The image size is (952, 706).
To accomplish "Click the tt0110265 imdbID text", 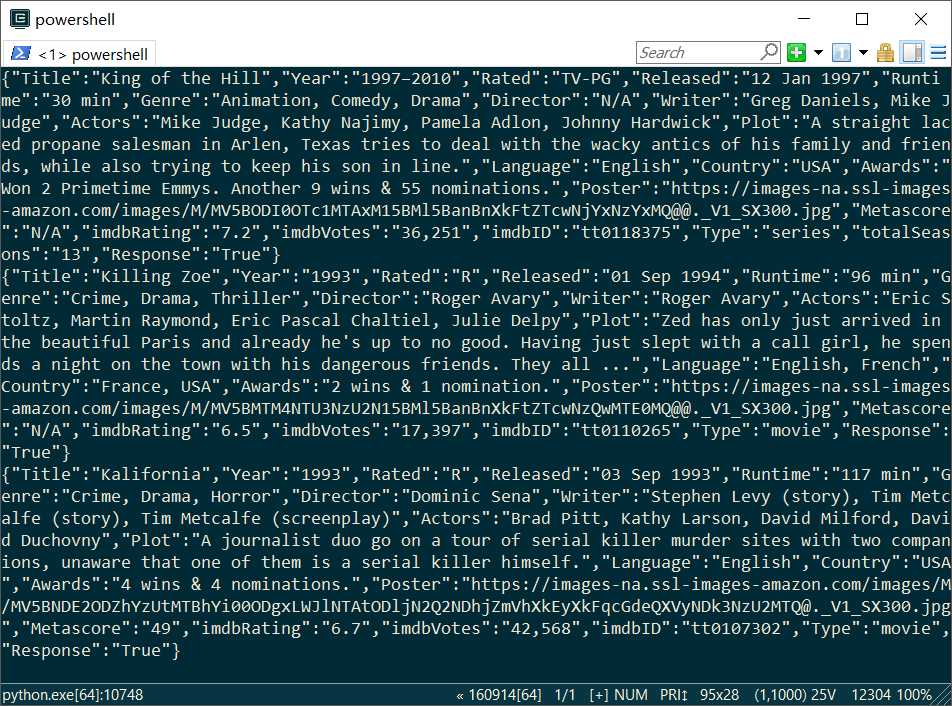I will (625, 430).
